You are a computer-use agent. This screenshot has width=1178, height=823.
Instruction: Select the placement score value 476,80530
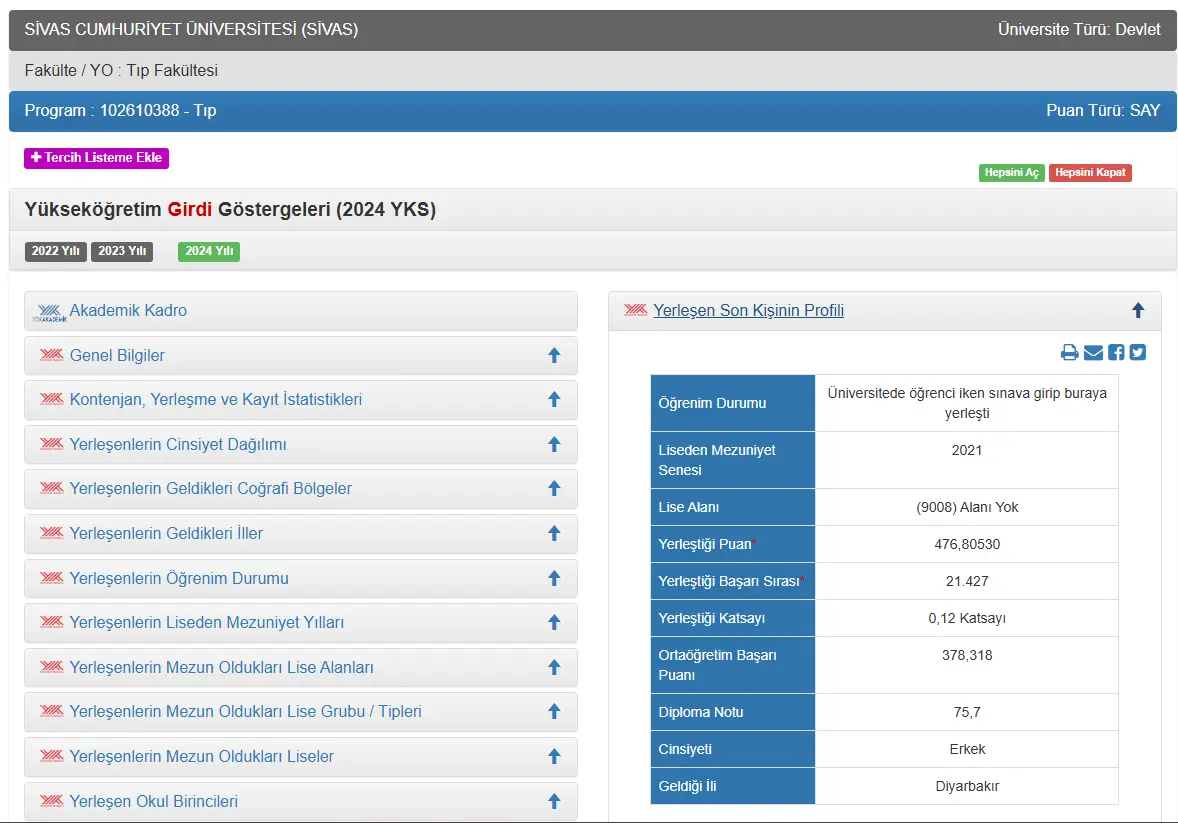pos(967,544)
